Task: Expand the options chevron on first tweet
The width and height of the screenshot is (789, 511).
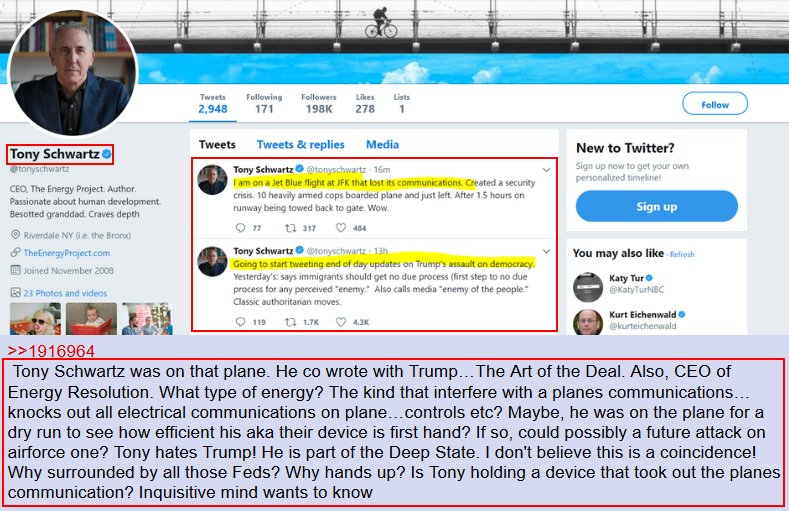Action: click(546, 170)
